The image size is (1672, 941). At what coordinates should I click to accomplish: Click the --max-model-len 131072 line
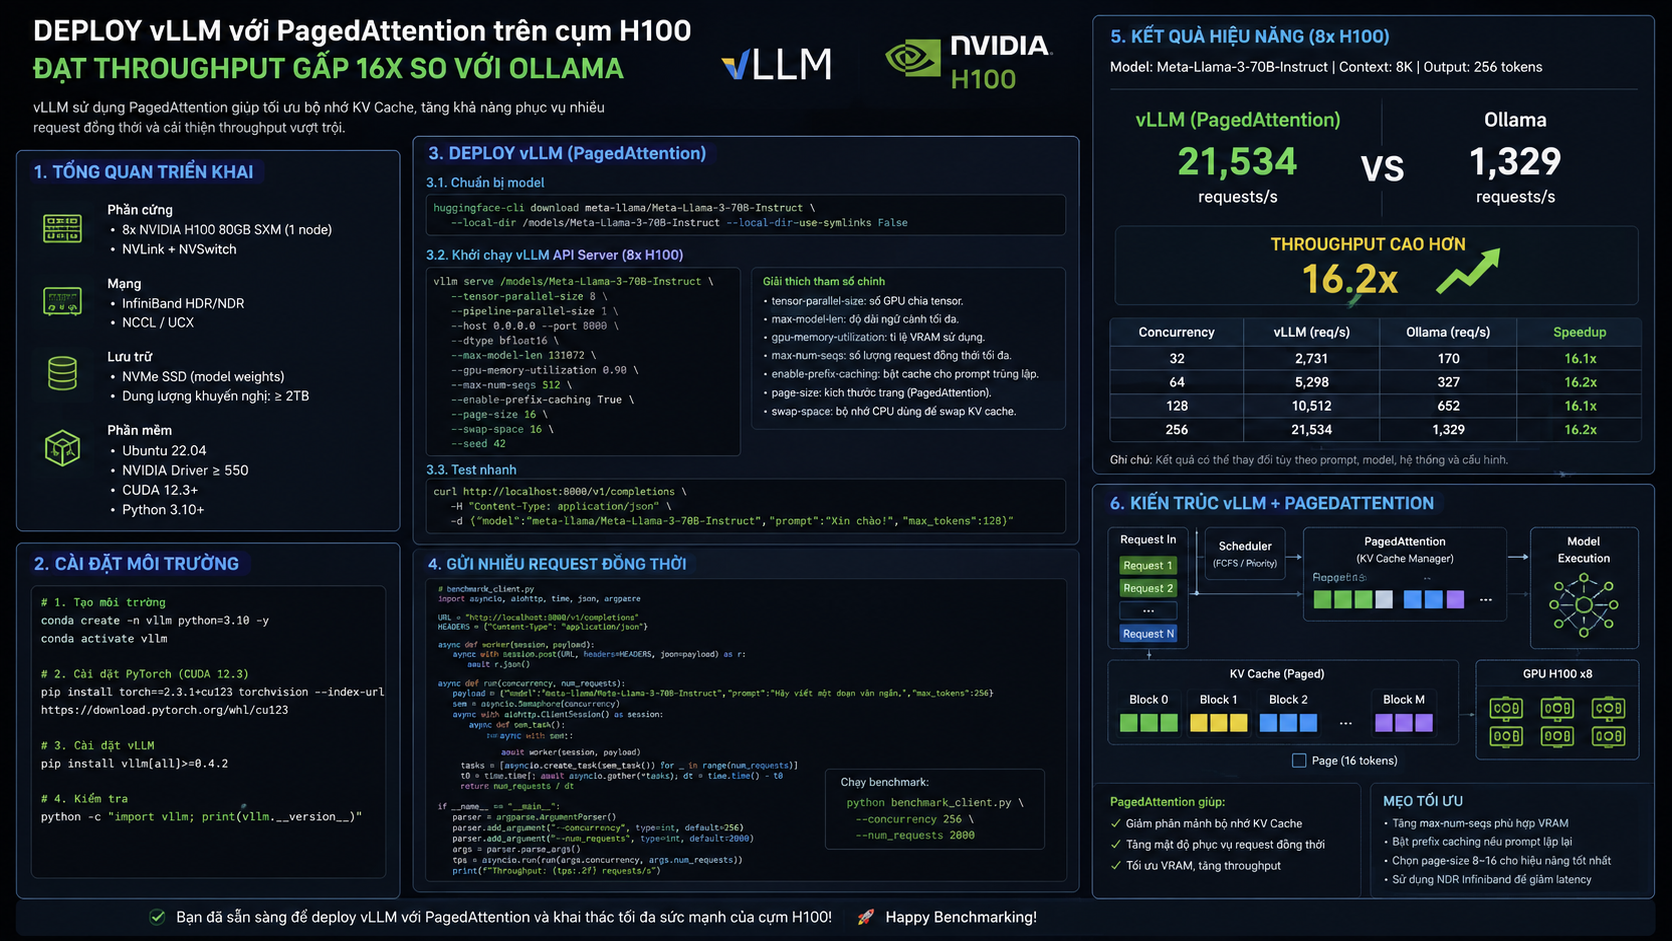tap(523, 355)
